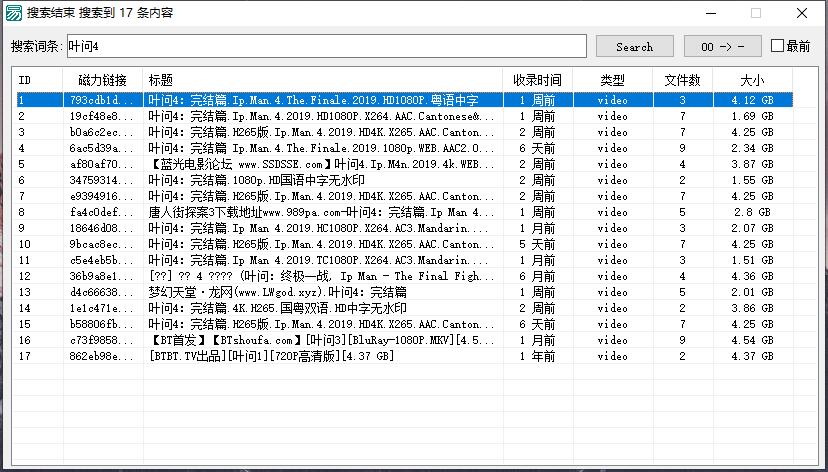The image size is (828, 472).
Task: Minimize the search window
Action: click(710, 13)
